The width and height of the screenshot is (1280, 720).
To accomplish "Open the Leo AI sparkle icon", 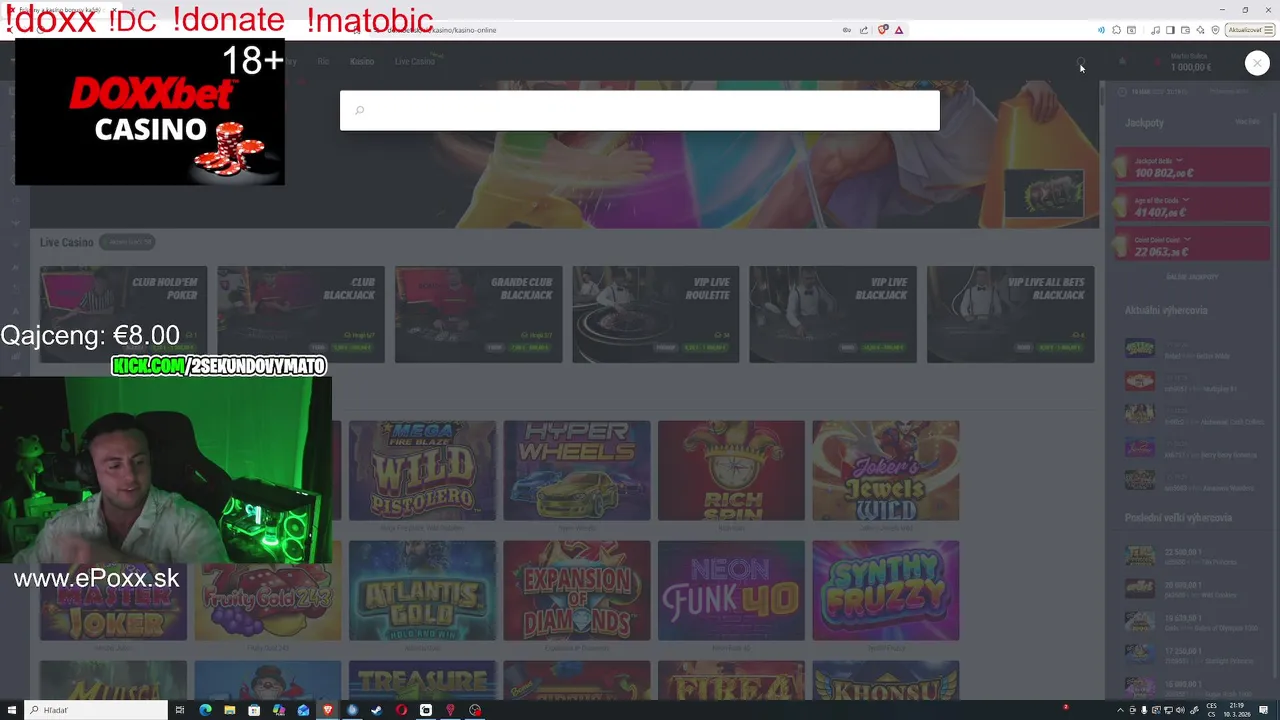I will point(1200,30).
